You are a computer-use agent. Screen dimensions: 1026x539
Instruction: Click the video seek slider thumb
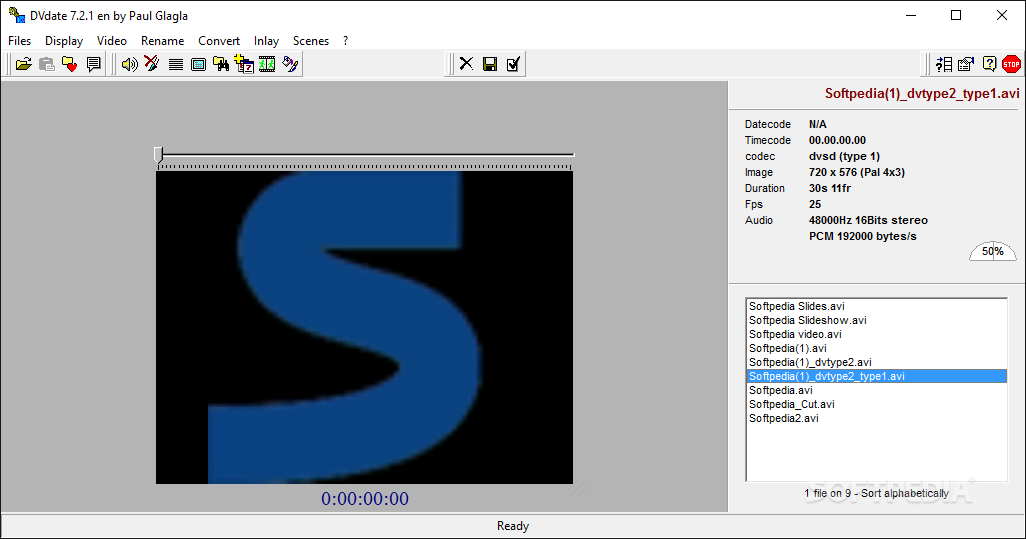pyautogui.click(x=158, y=154)
